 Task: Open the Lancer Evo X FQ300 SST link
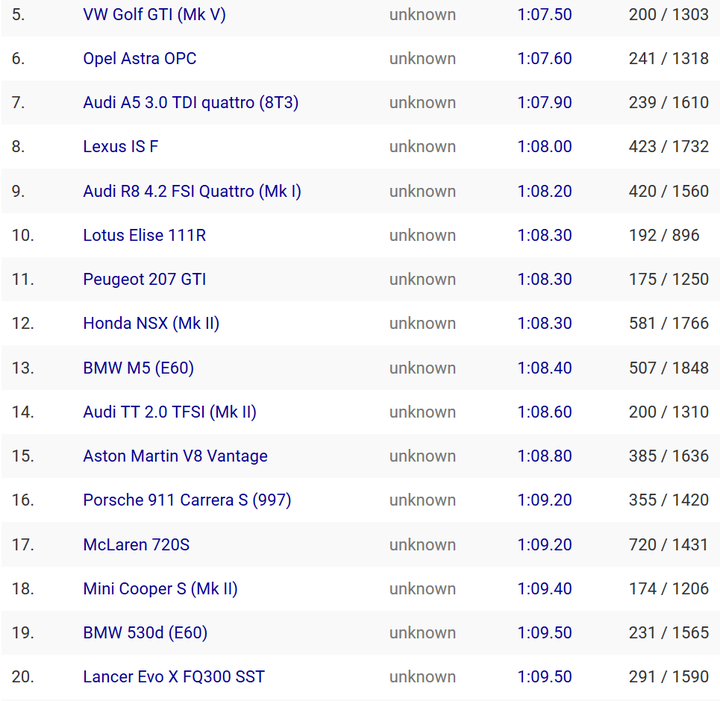point(174,677)
